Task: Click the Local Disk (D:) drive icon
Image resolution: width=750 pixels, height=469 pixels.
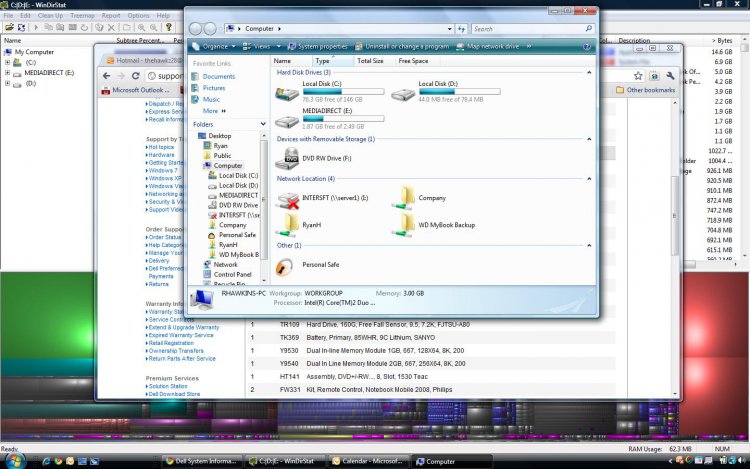Action: click(403, 95)
